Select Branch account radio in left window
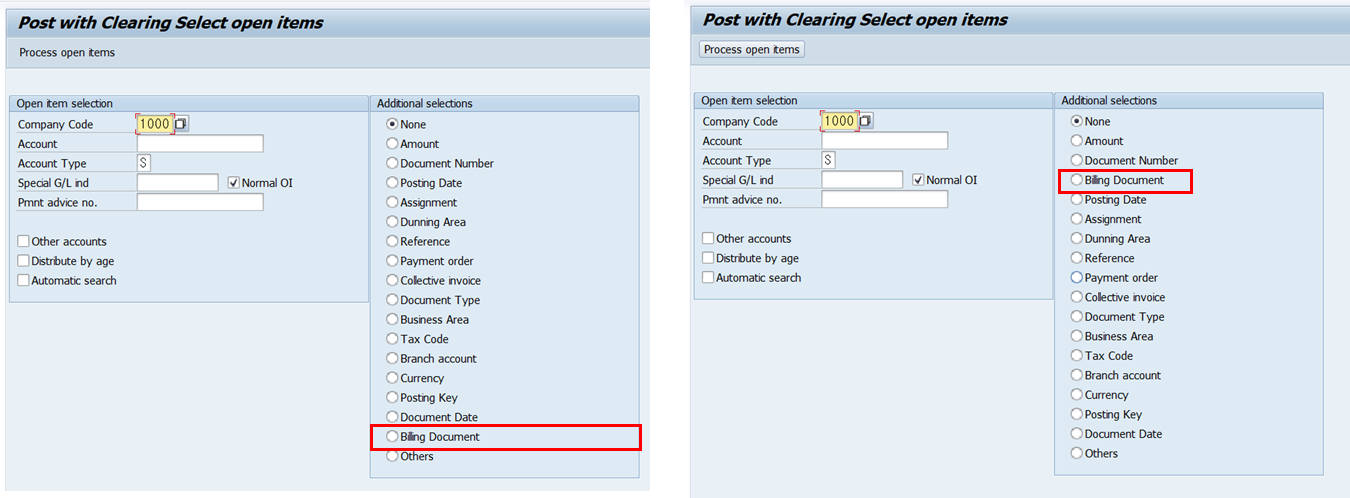Screen dimensions: 1350x498 [392, 359]
